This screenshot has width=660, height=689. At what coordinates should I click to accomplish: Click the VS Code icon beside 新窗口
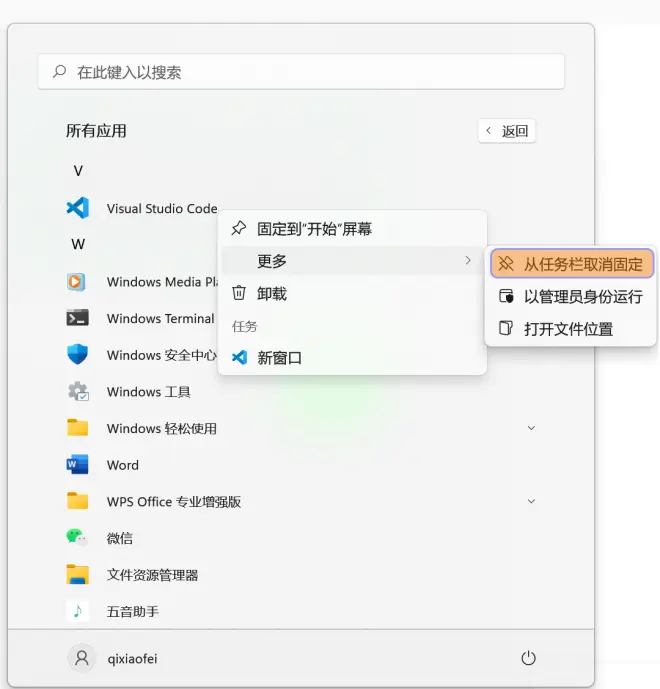pyautogui.click(x=239, y=357)
